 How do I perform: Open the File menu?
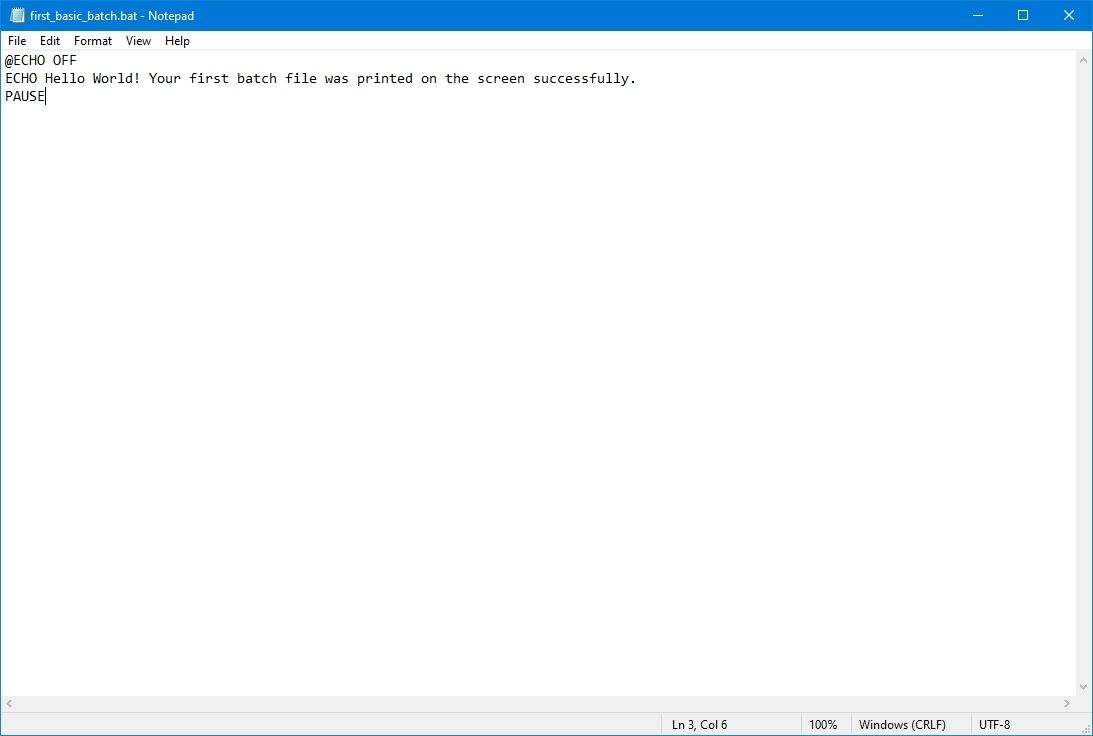pos(16,41)
